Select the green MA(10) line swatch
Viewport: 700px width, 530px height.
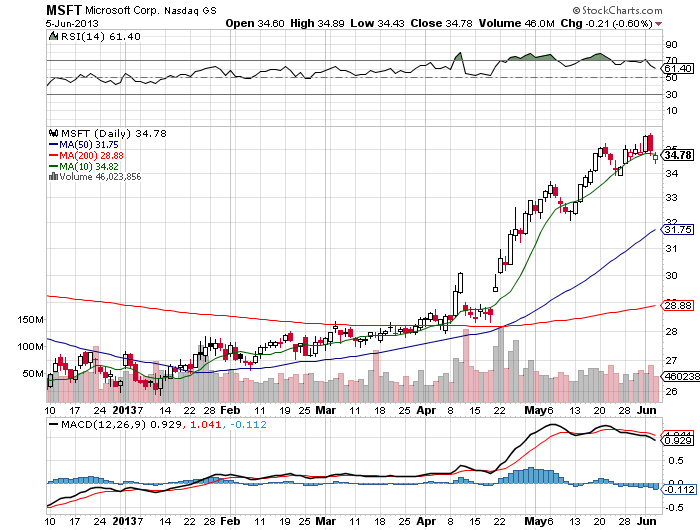coord(53,166)
